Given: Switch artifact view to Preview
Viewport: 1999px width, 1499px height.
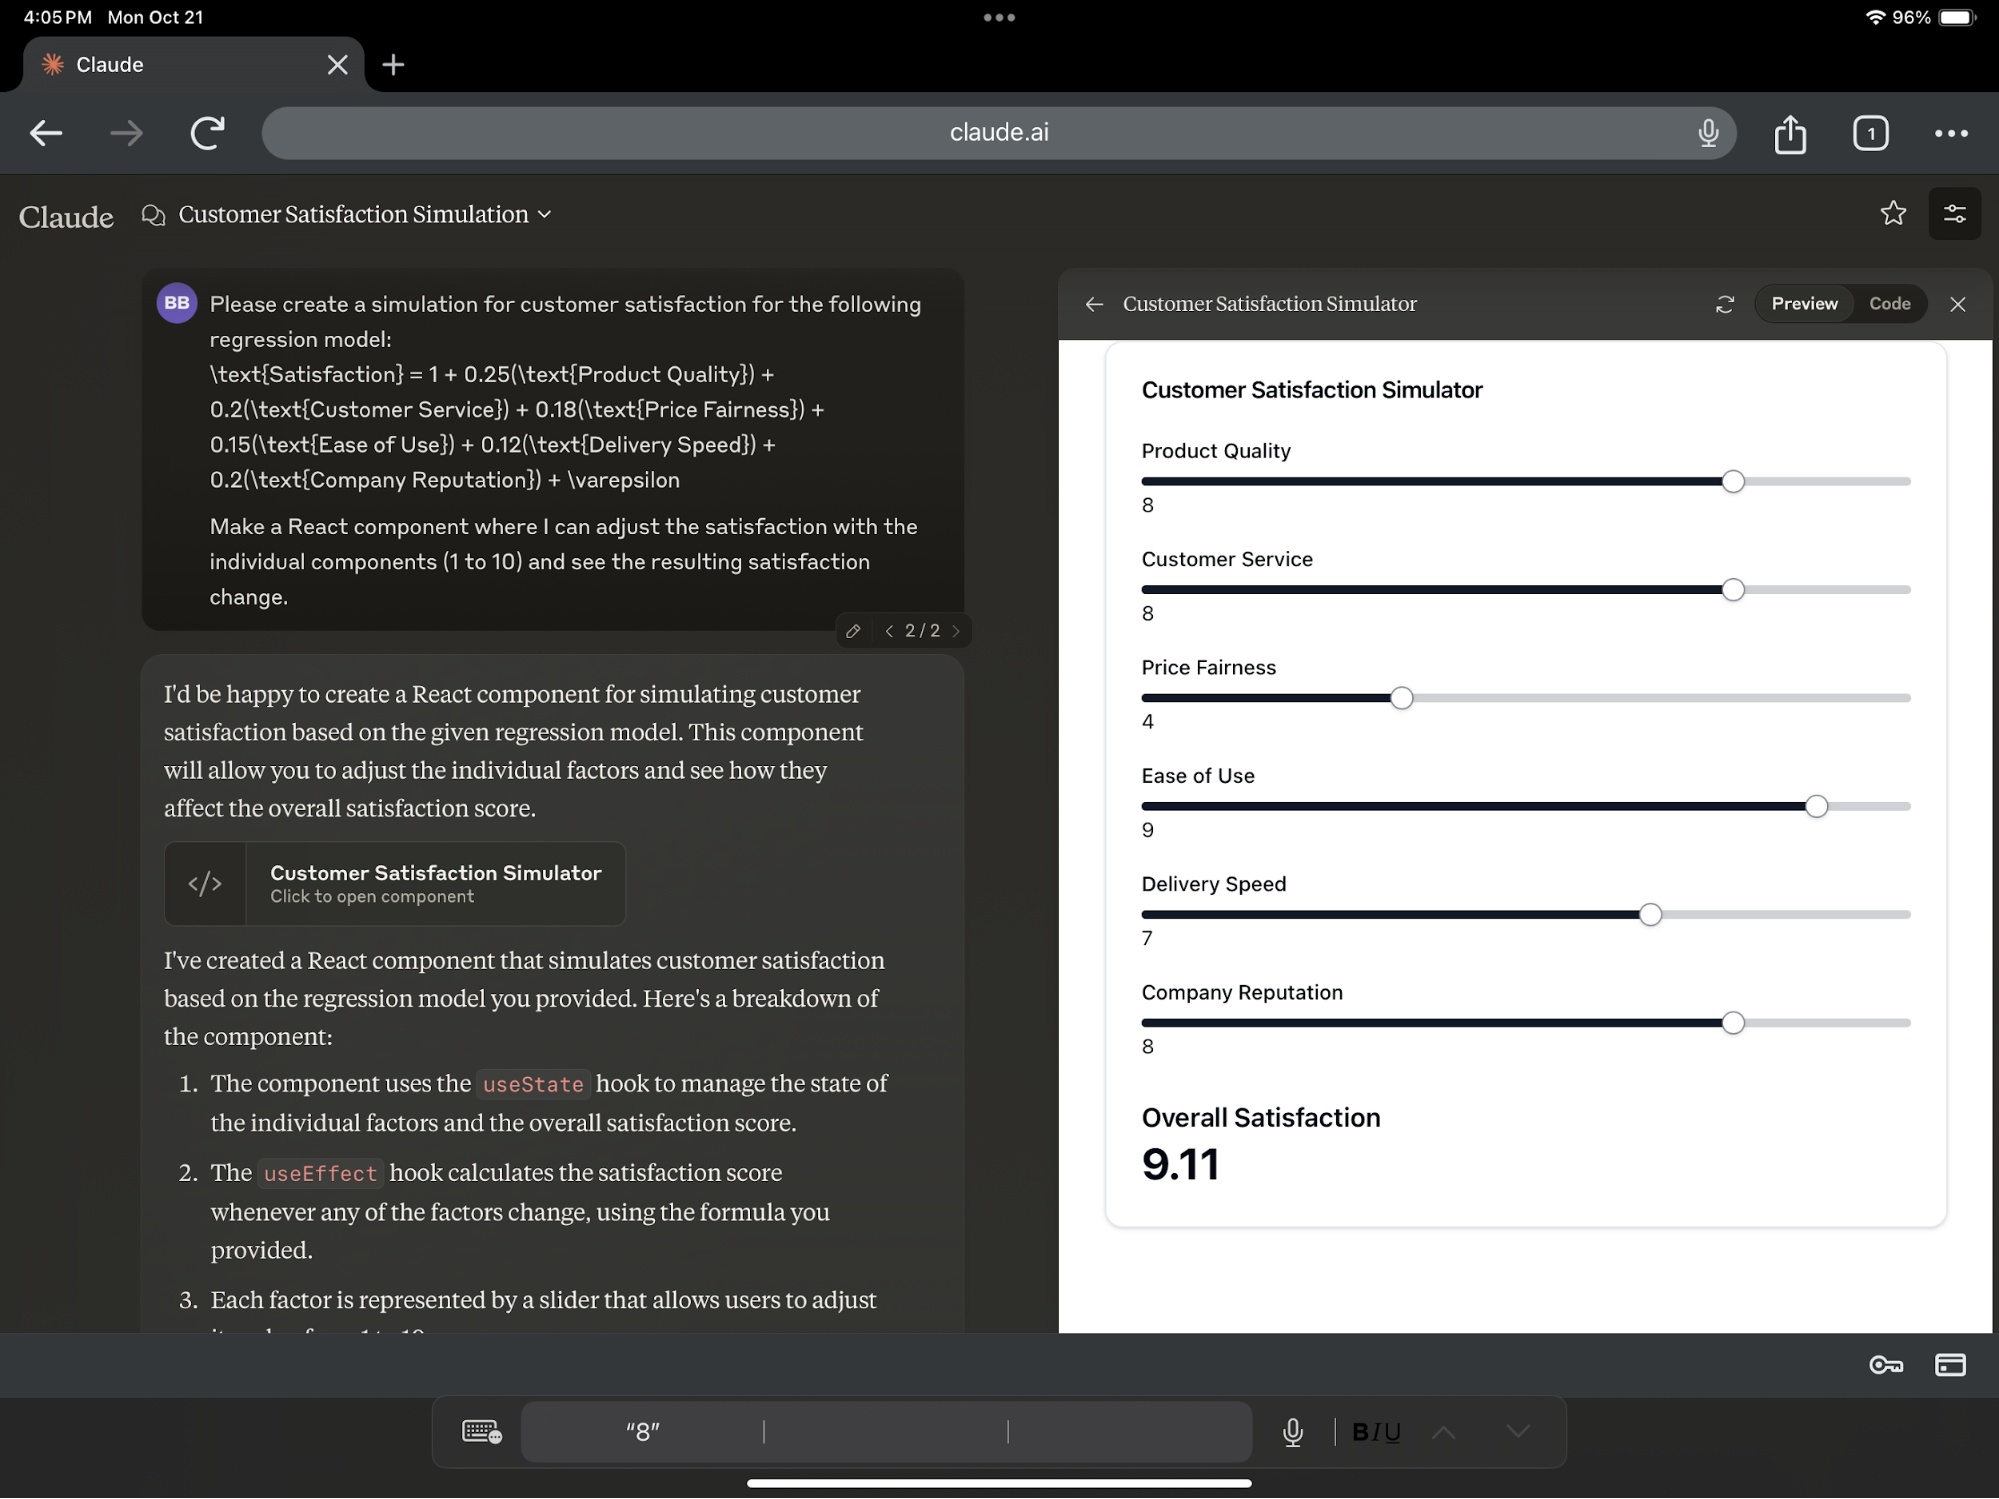Looking at the screenshot, I should coord(1804,304).
